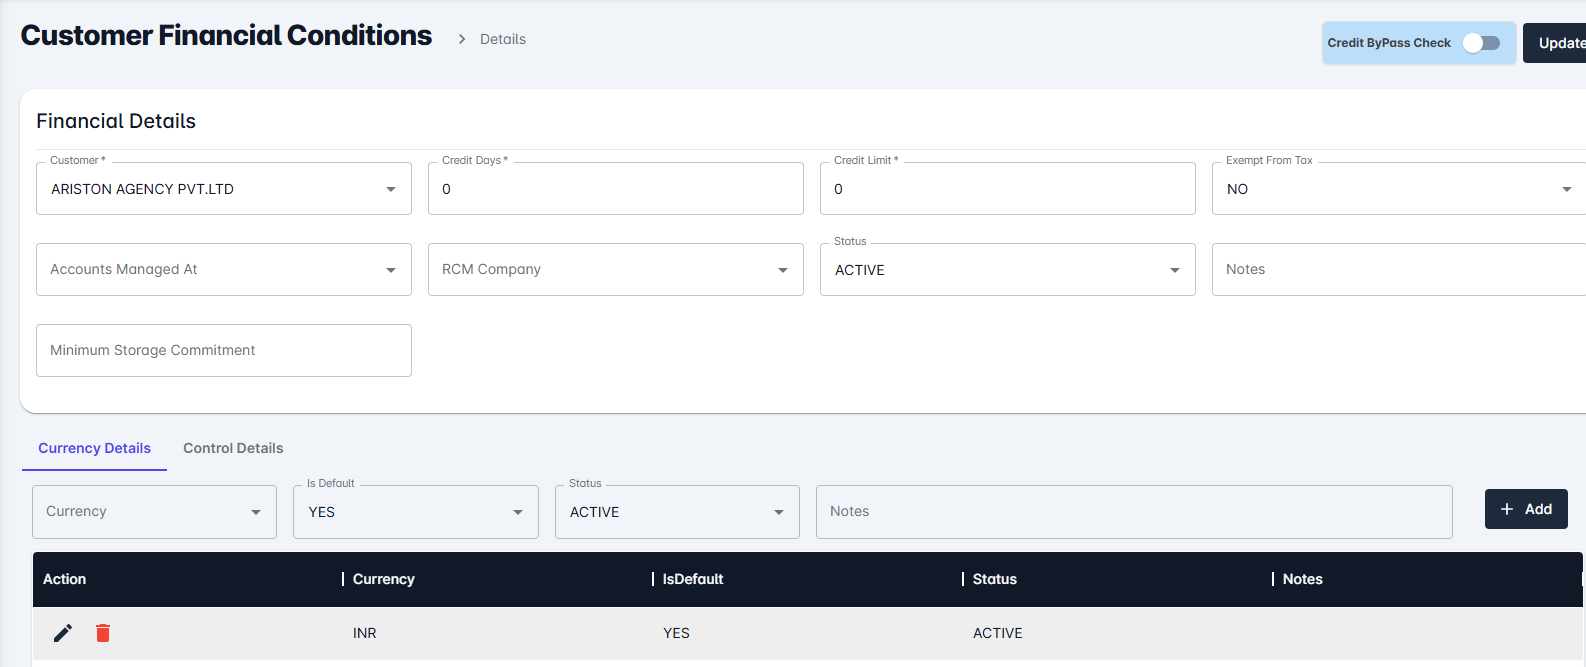Expand the Exempt From Tax dropdown
Screen dimensions: 1586x667
coord(1398,189)
